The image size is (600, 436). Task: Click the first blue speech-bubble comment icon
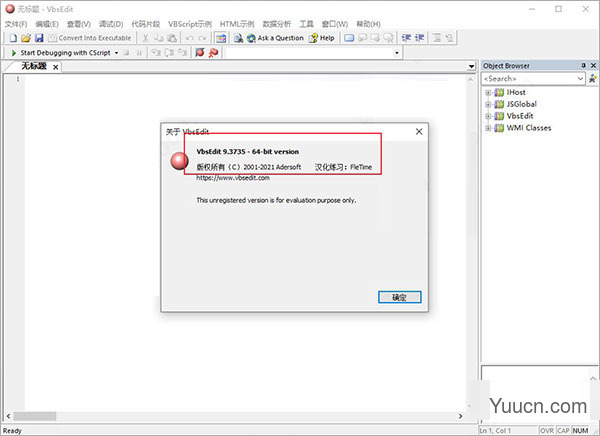point(349,38)
